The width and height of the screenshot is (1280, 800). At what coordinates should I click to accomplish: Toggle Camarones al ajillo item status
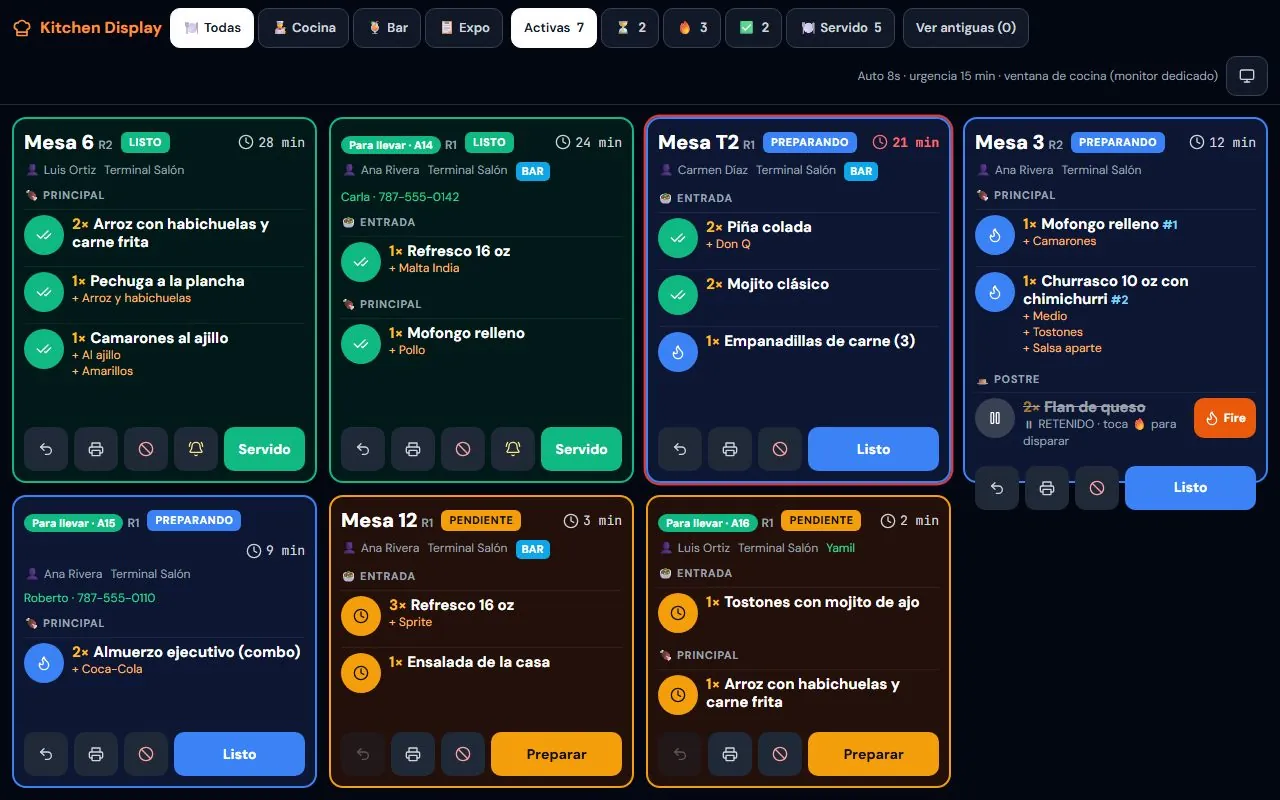click(x=44, y=349)
